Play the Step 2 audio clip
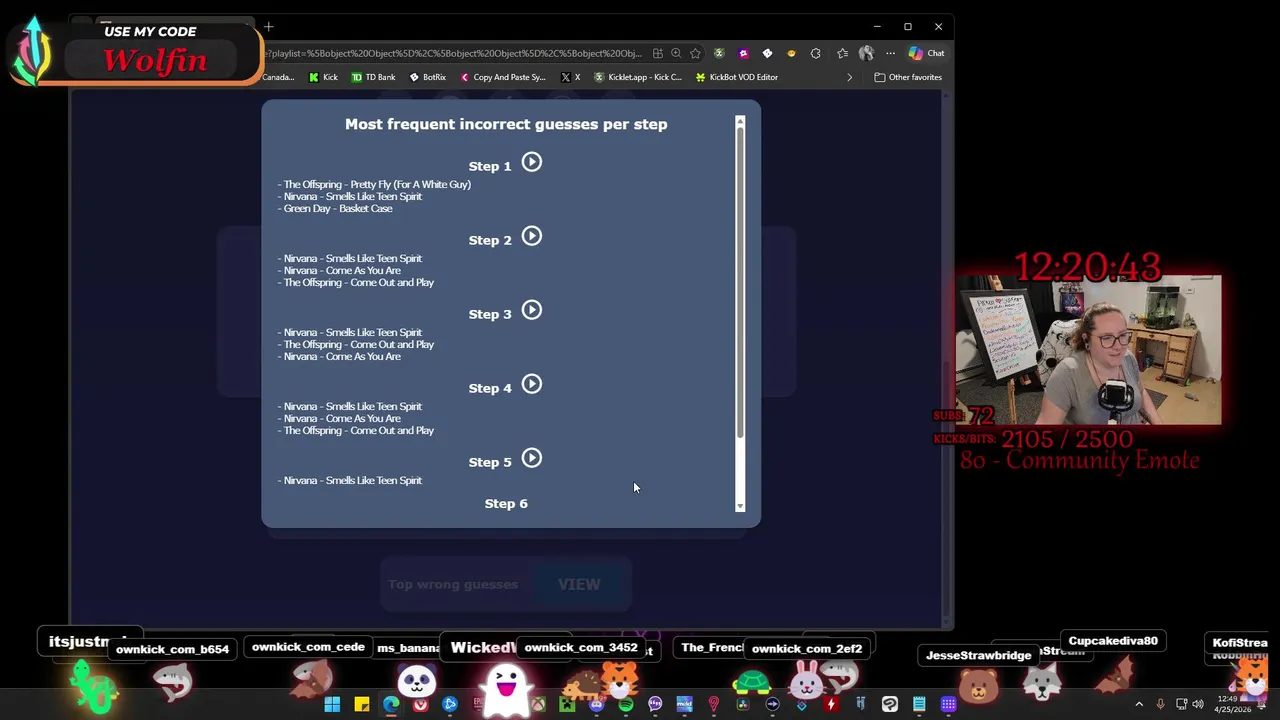The height and width of the screenshot is (720, 1280). click(532, 236)
